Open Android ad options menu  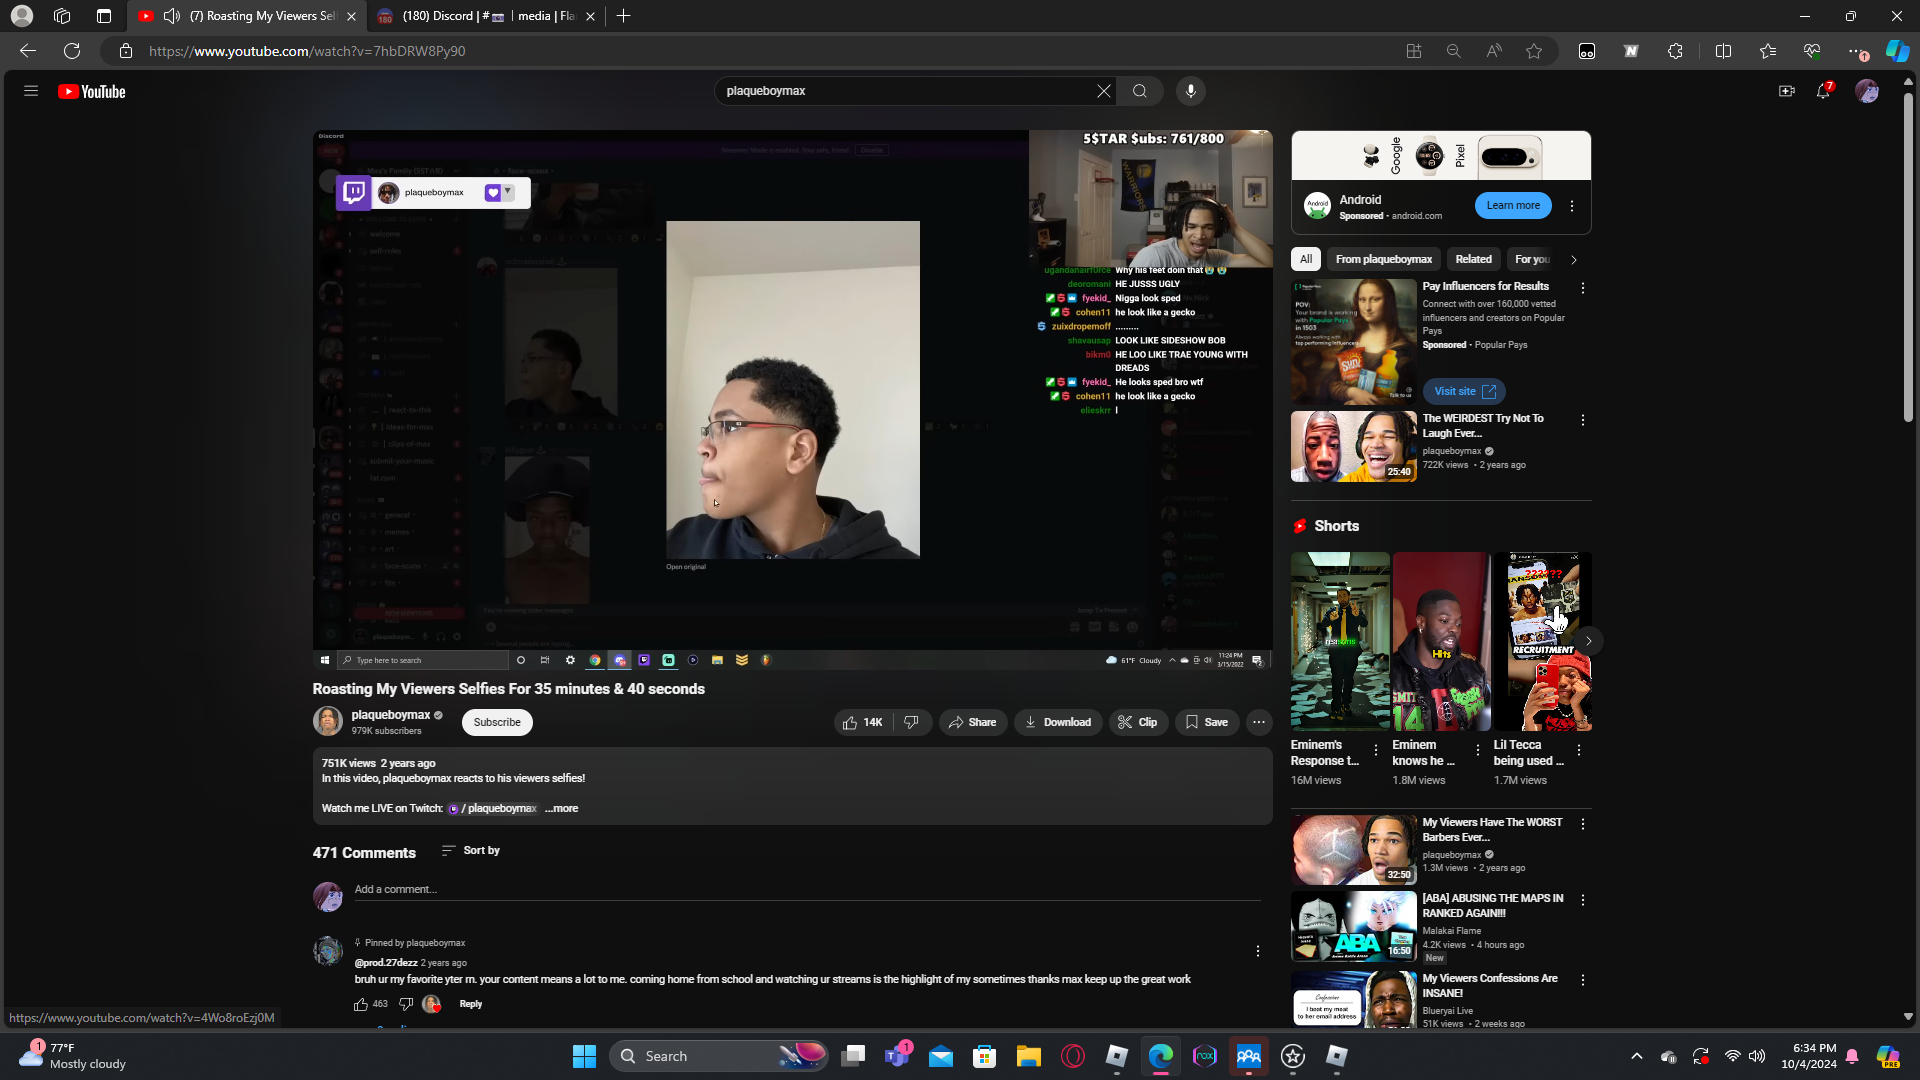tap(1572, 206)
